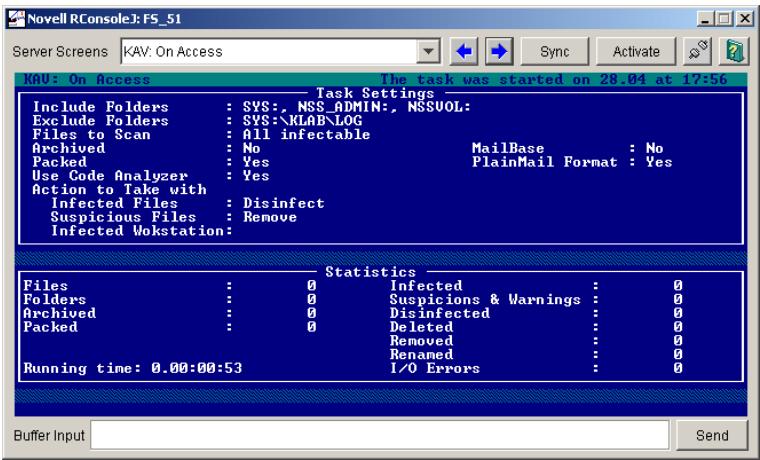Close the RConsoleJ window
Image resolution: width=760 pixels, height=460 pixels.
744,19
